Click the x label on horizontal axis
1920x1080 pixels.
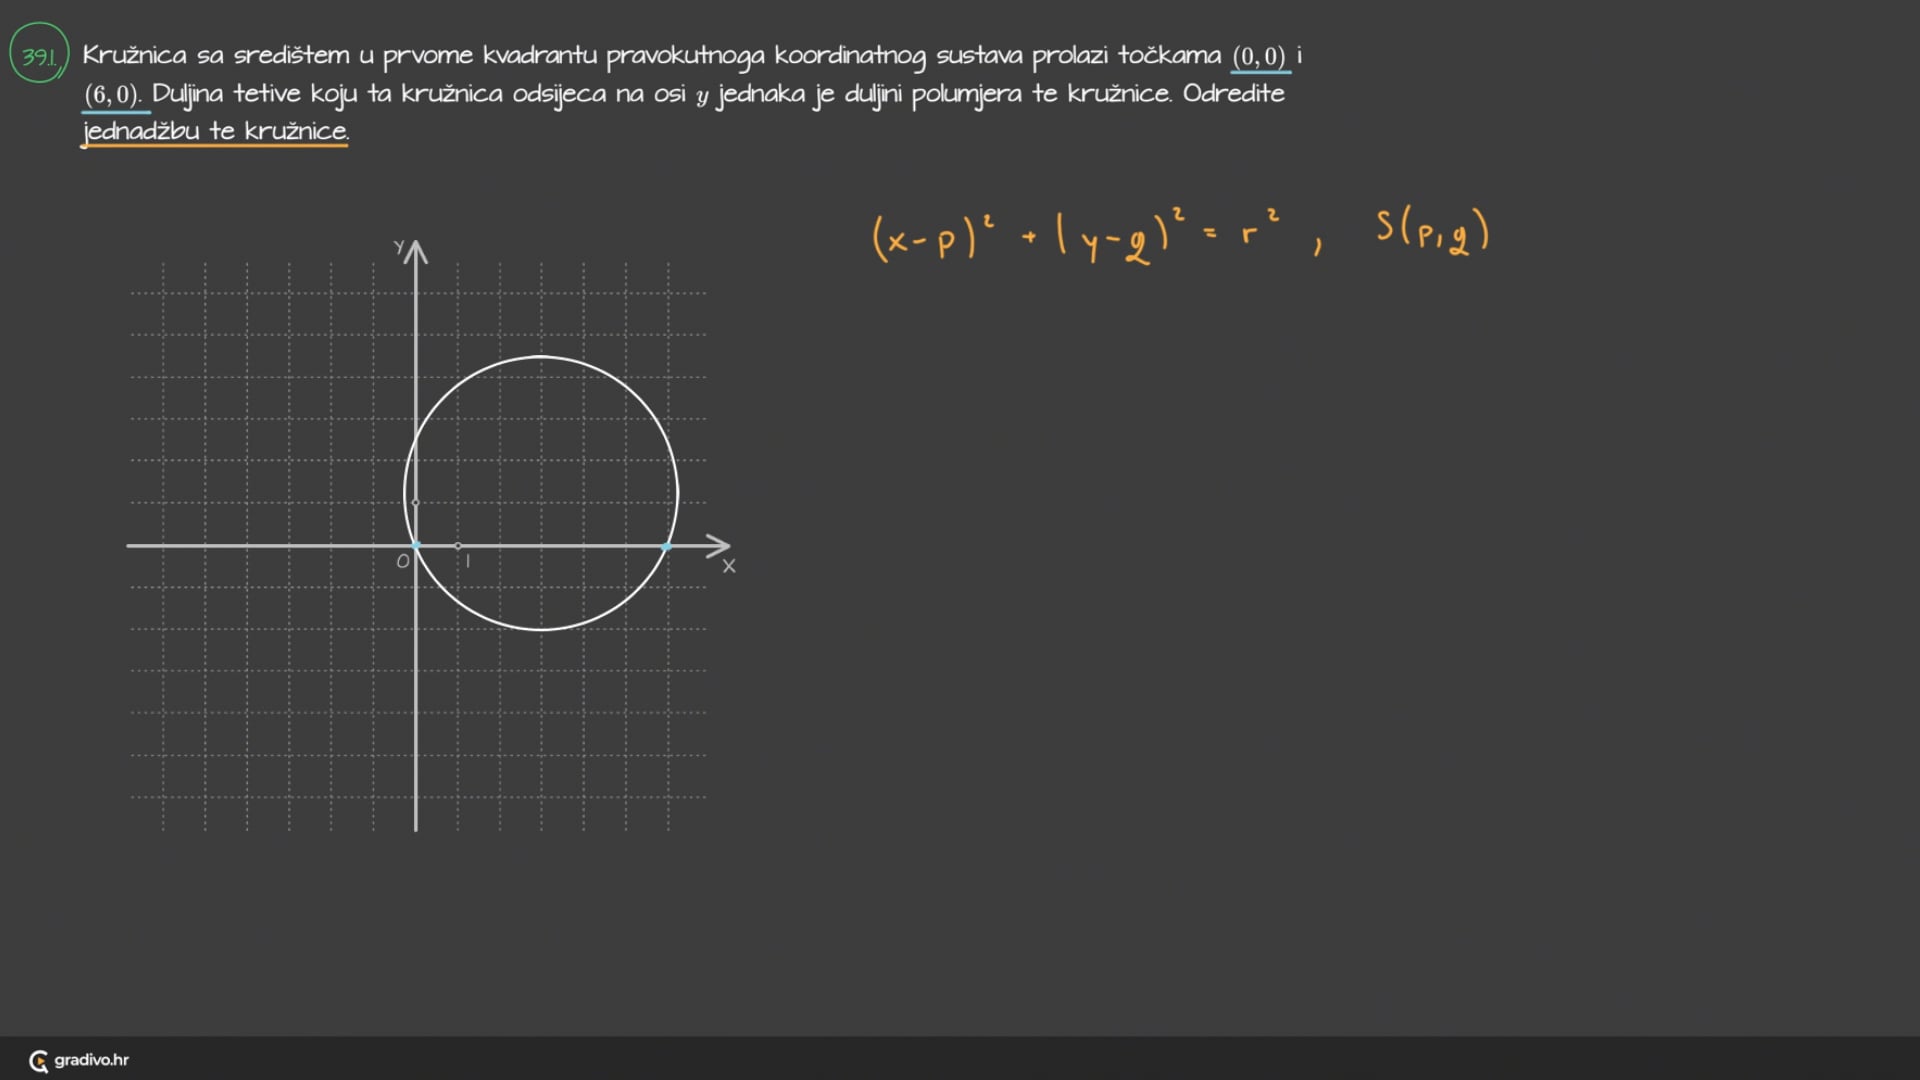click(729, 566)
